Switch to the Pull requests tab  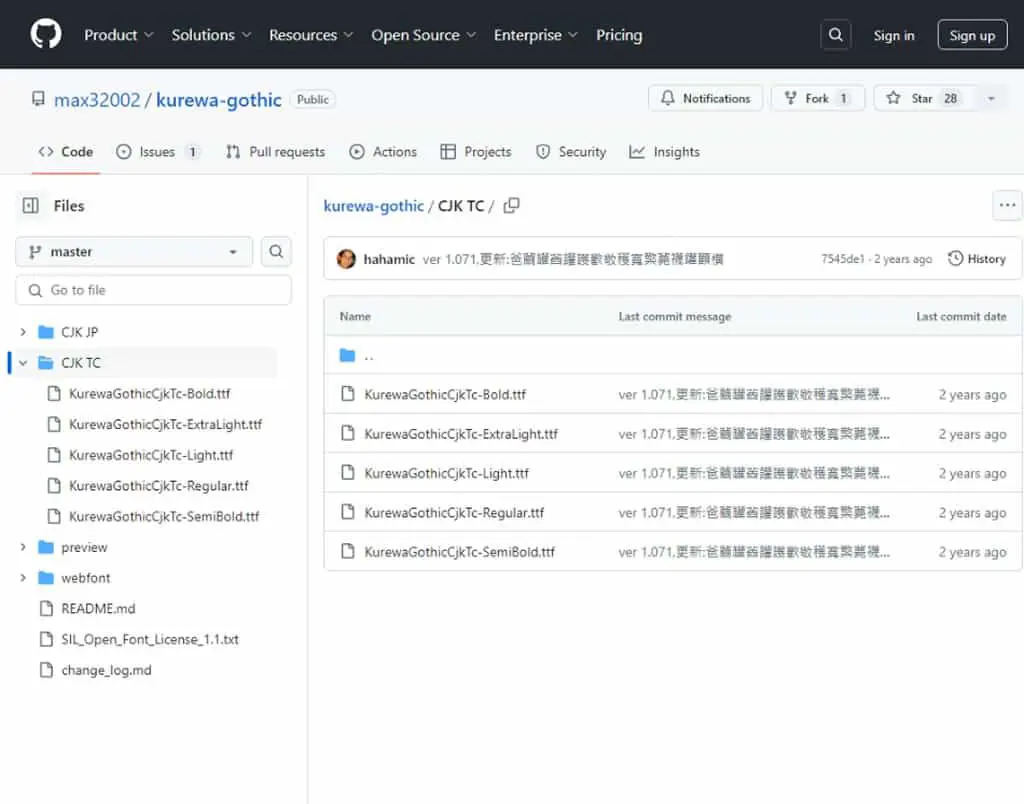[x=275, y=152]
